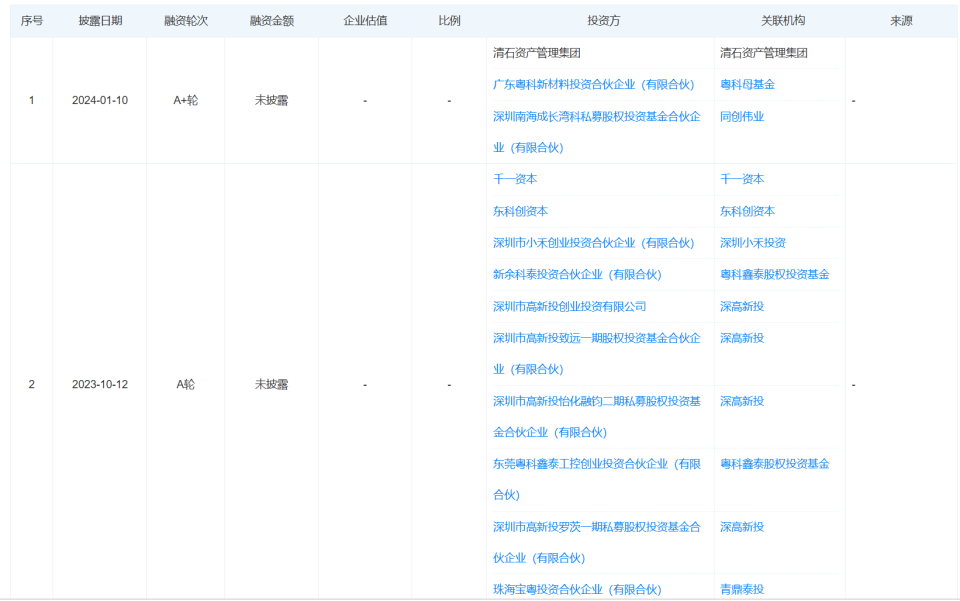Open investor link 东科创资本
The image size is (960, 601).
tap(520, 211)
